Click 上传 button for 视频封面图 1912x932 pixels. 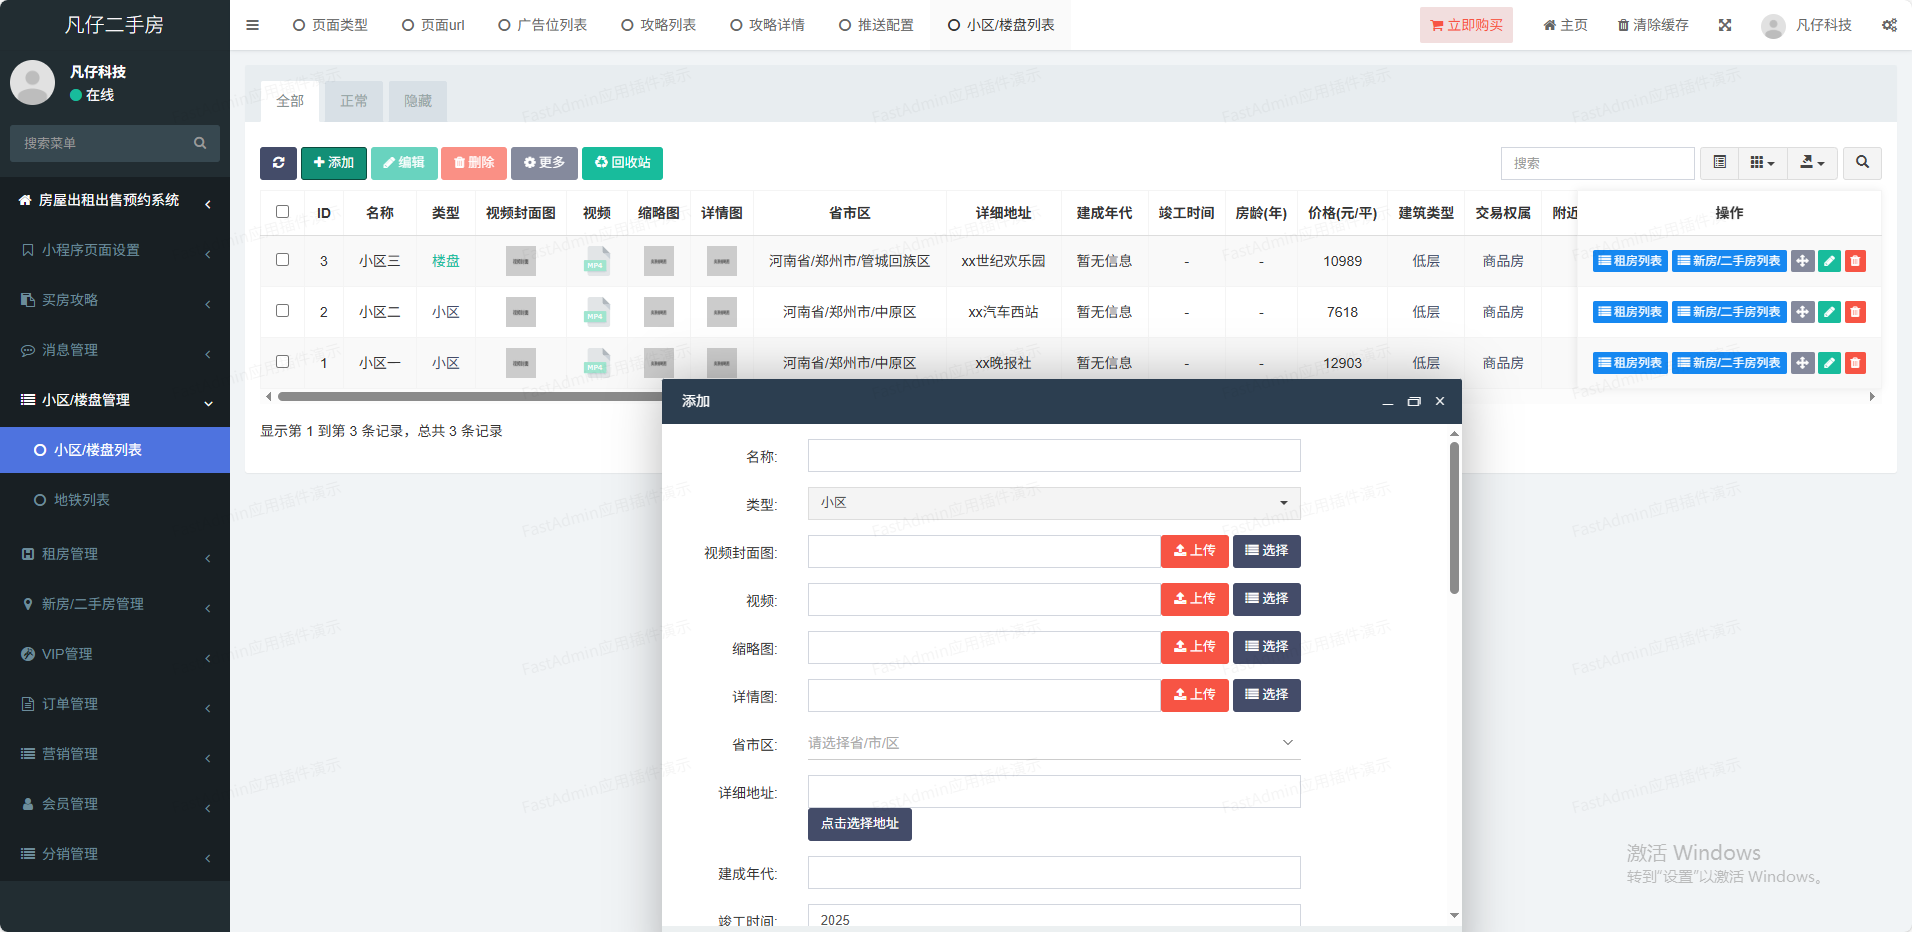coord(1194,551)
